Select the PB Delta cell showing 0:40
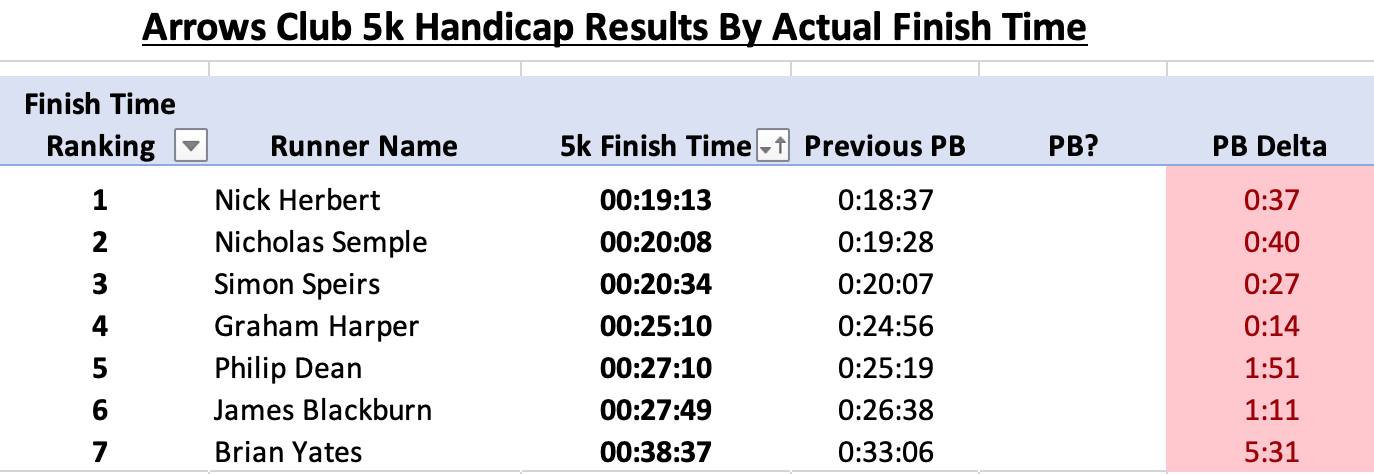The image size is (1374, 474). [1270, 242]
